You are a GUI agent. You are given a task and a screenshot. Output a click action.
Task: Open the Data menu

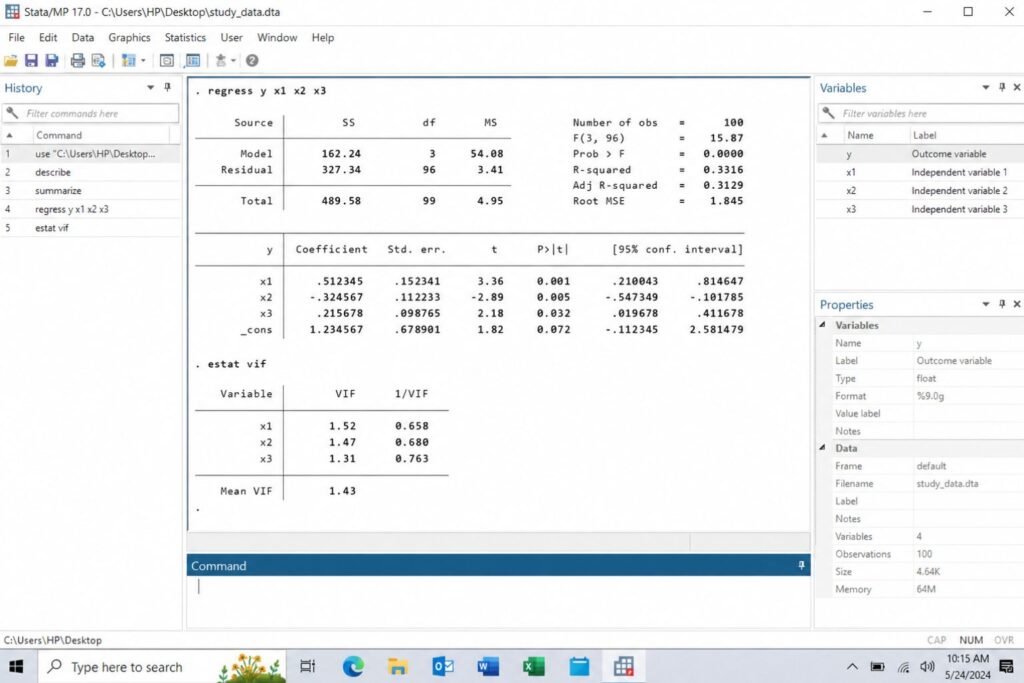point(82,37)
